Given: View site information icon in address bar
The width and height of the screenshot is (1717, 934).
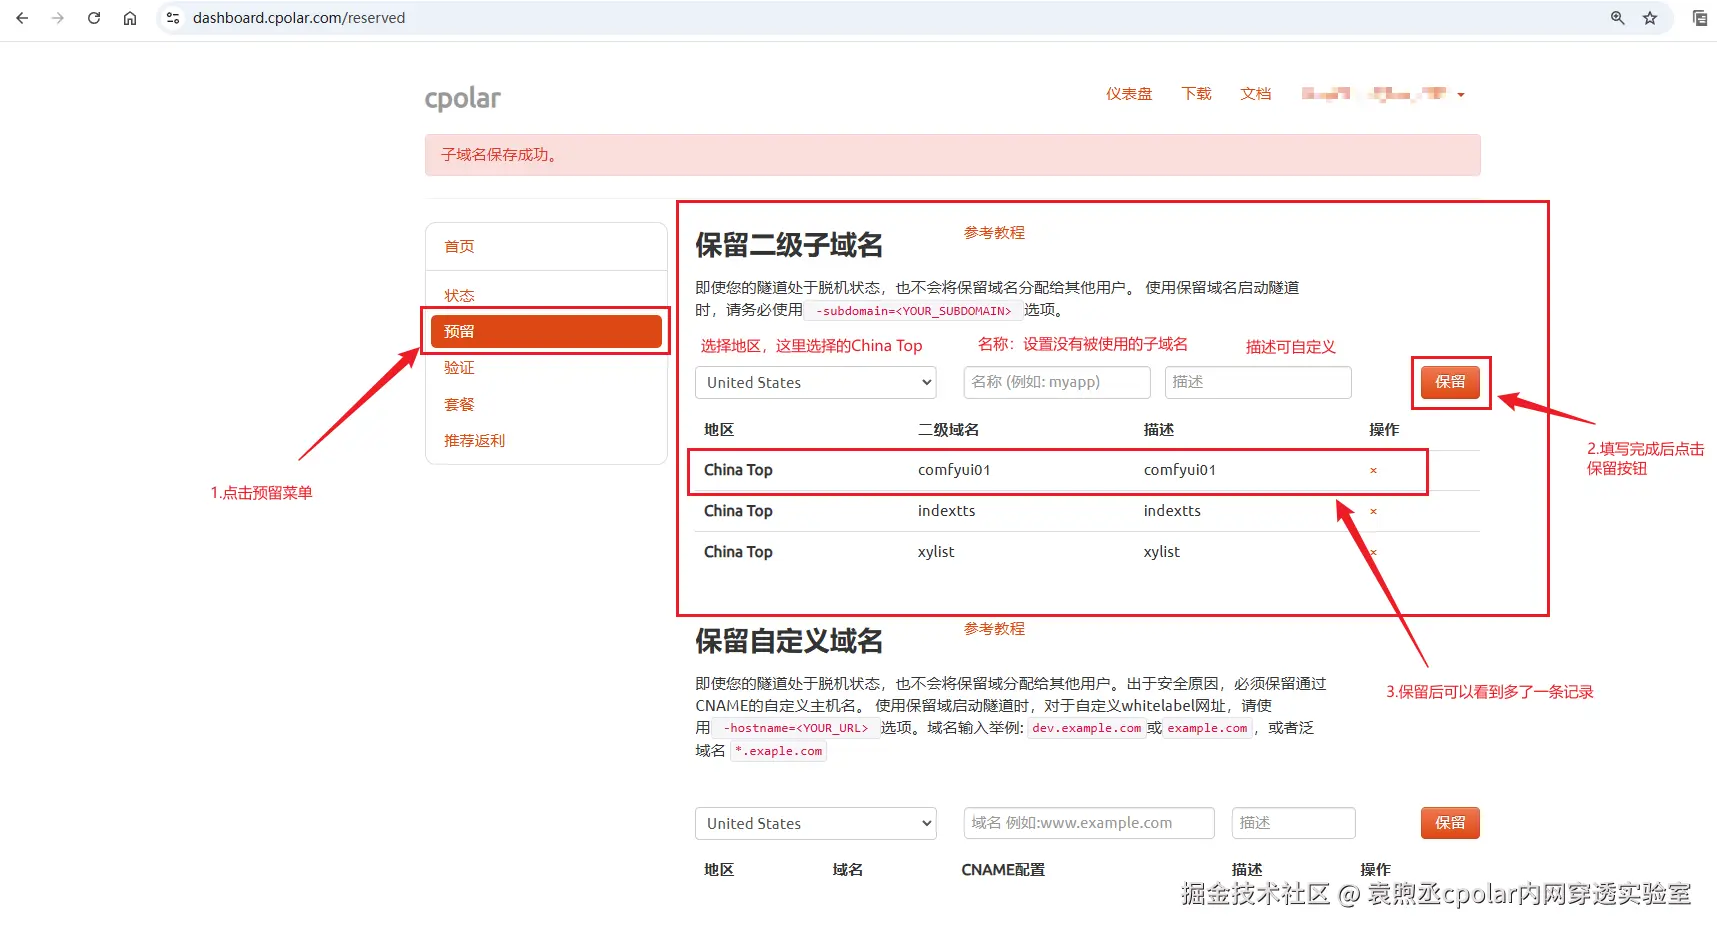Looking at the screenshot, I should pos(173,18).
